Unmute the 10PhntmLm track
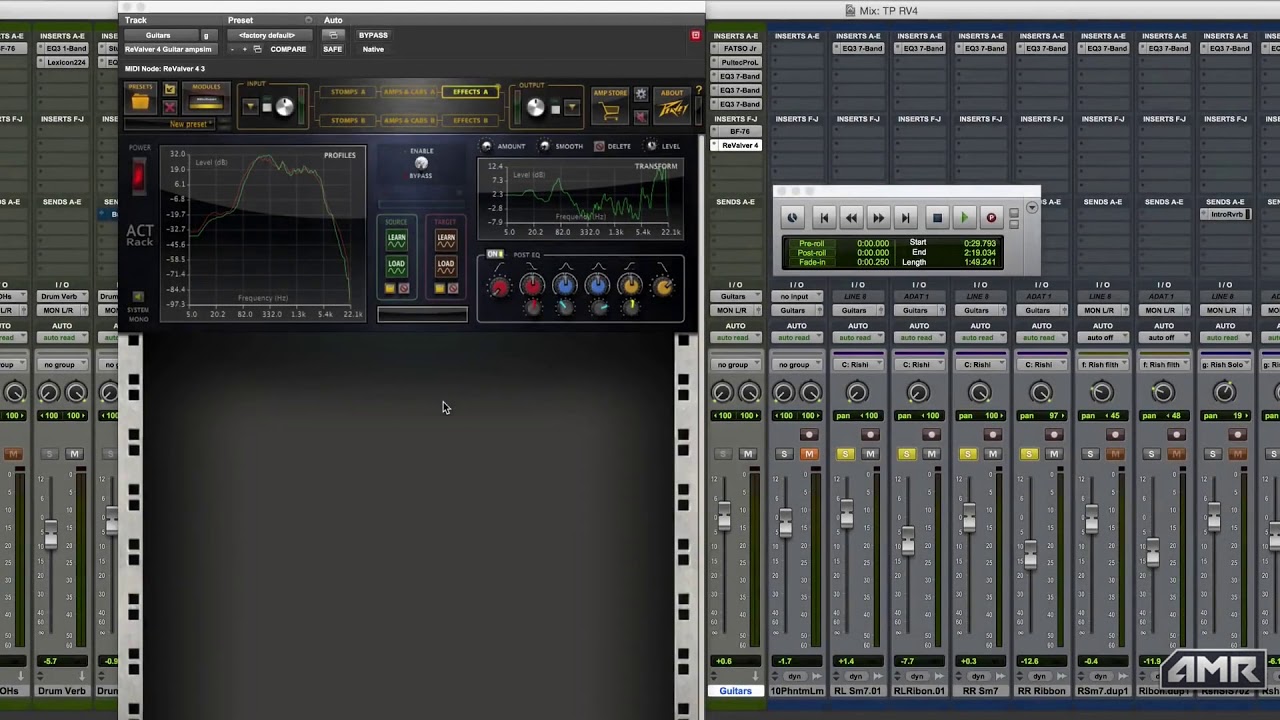This screenshot has height=720, width=1280. point(809,454)
